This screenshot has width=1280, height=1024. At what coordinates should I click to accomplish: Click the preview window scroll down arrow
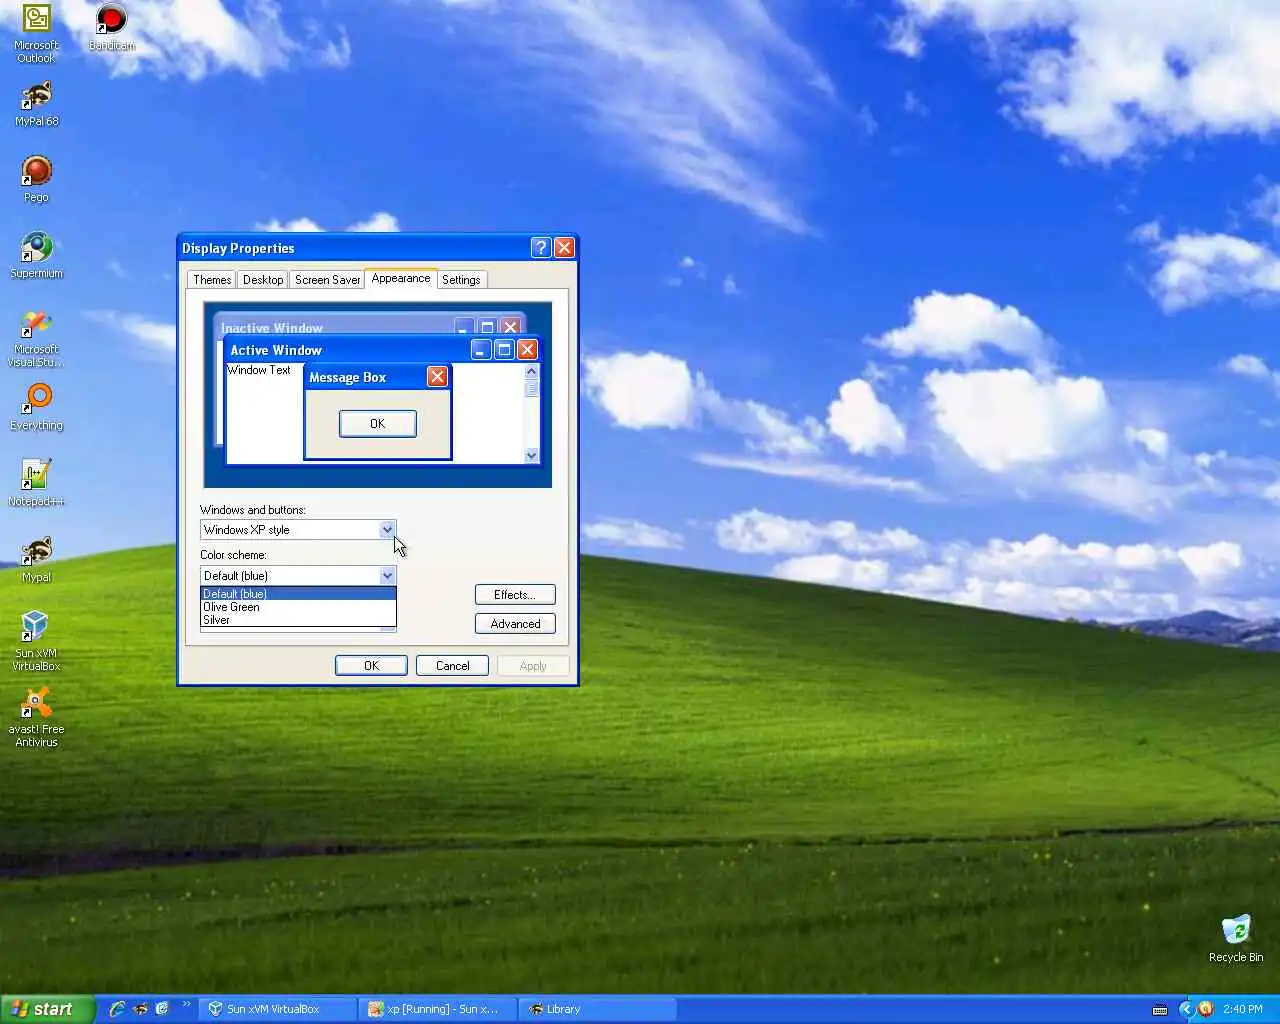pos(531,455)
